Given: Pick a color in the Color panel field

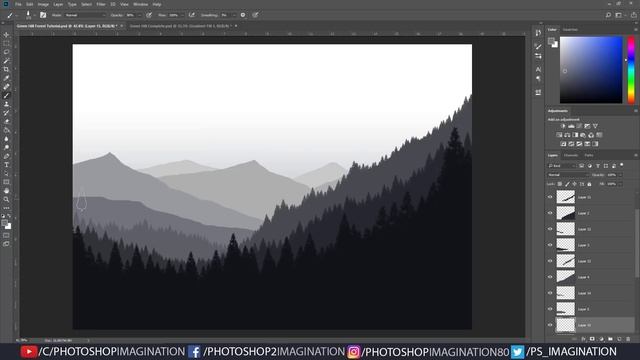Looking at the screenshot, I should point(591,69).
